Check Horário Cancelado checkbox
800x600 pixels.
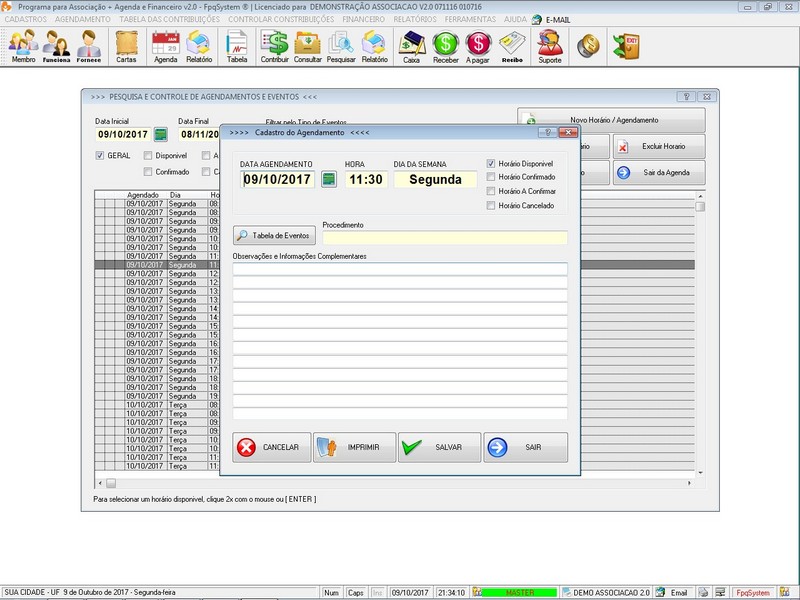coord(491,206)
